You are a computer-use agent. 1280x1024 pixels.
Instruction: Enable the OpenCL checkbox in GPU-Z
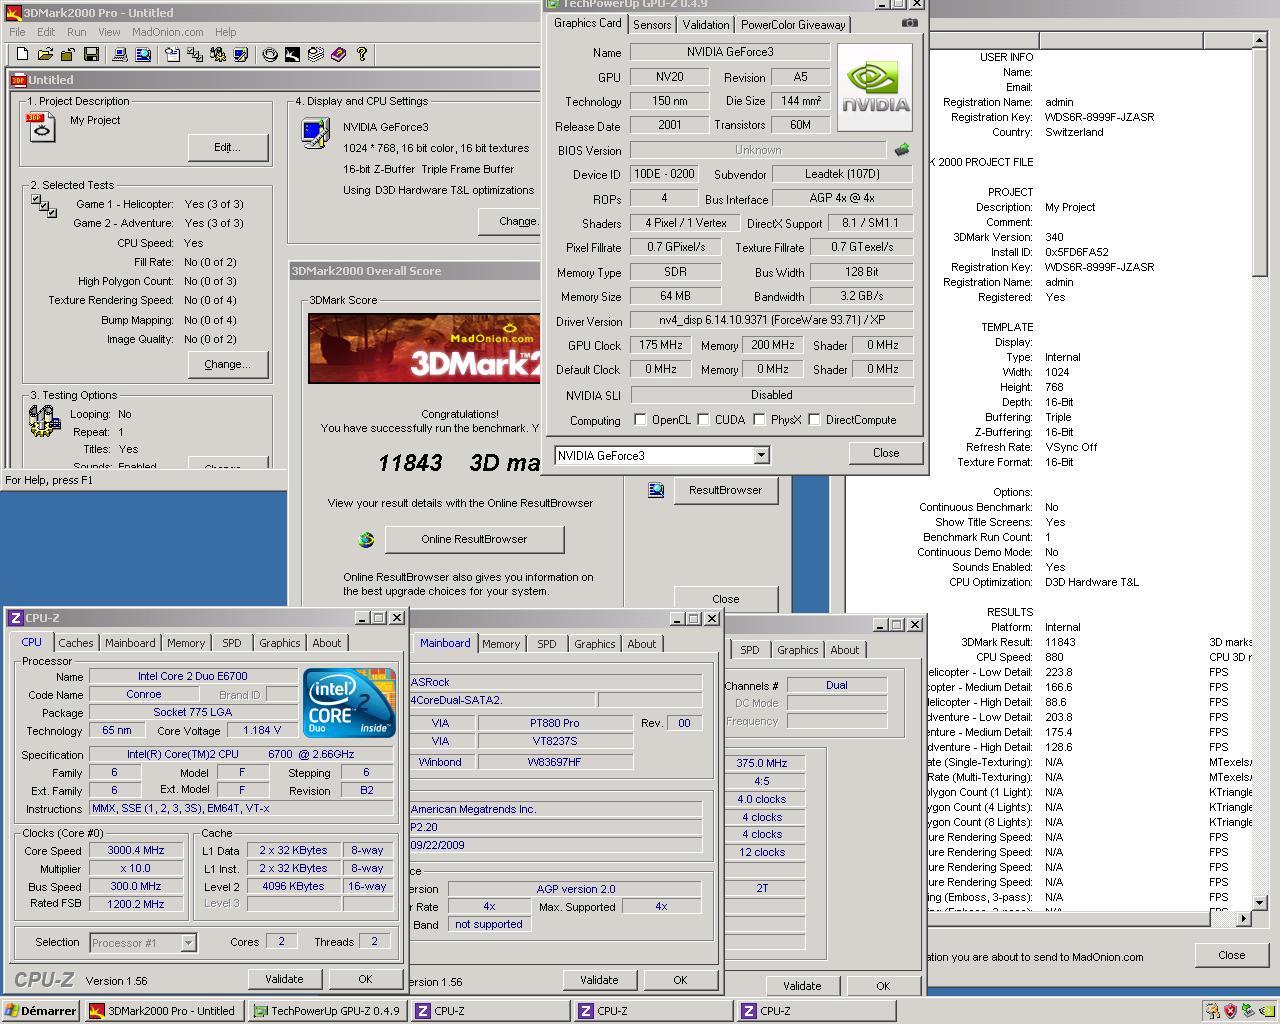click(x=641, y=420)
